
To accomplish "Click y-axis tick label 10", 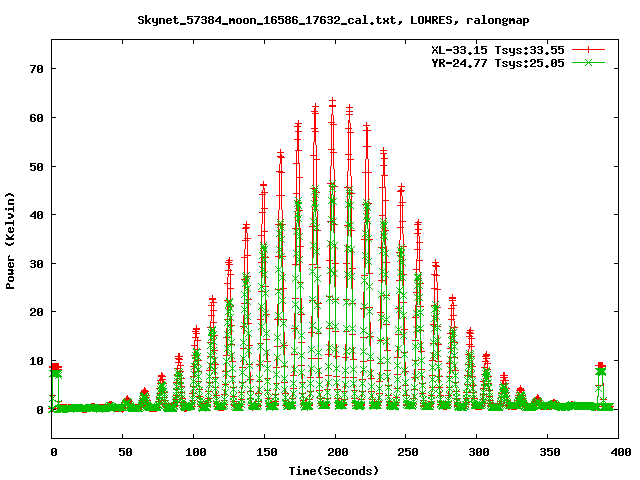I will point(36,361).
